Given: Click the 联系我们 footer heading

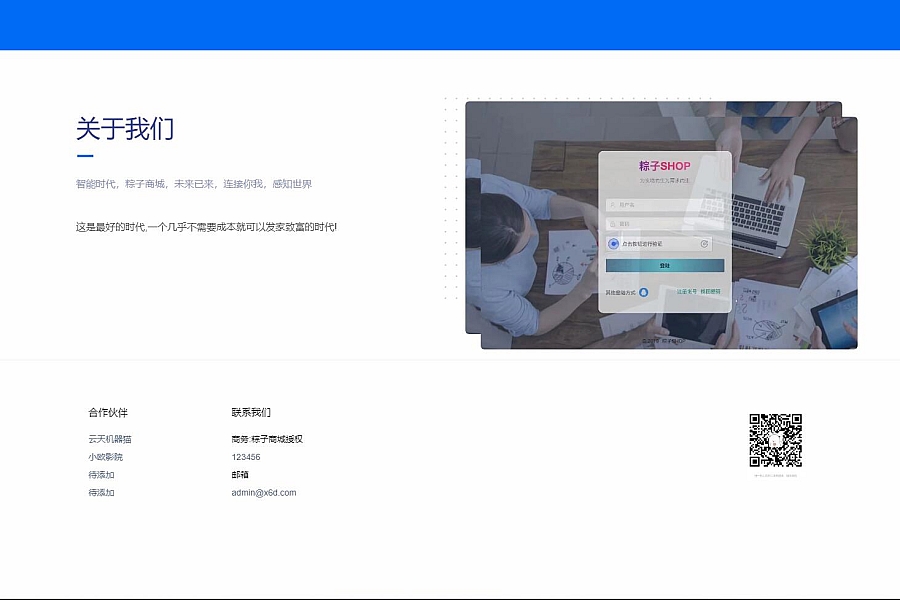Looking at the screenshot, I should (x=251, y=412).
